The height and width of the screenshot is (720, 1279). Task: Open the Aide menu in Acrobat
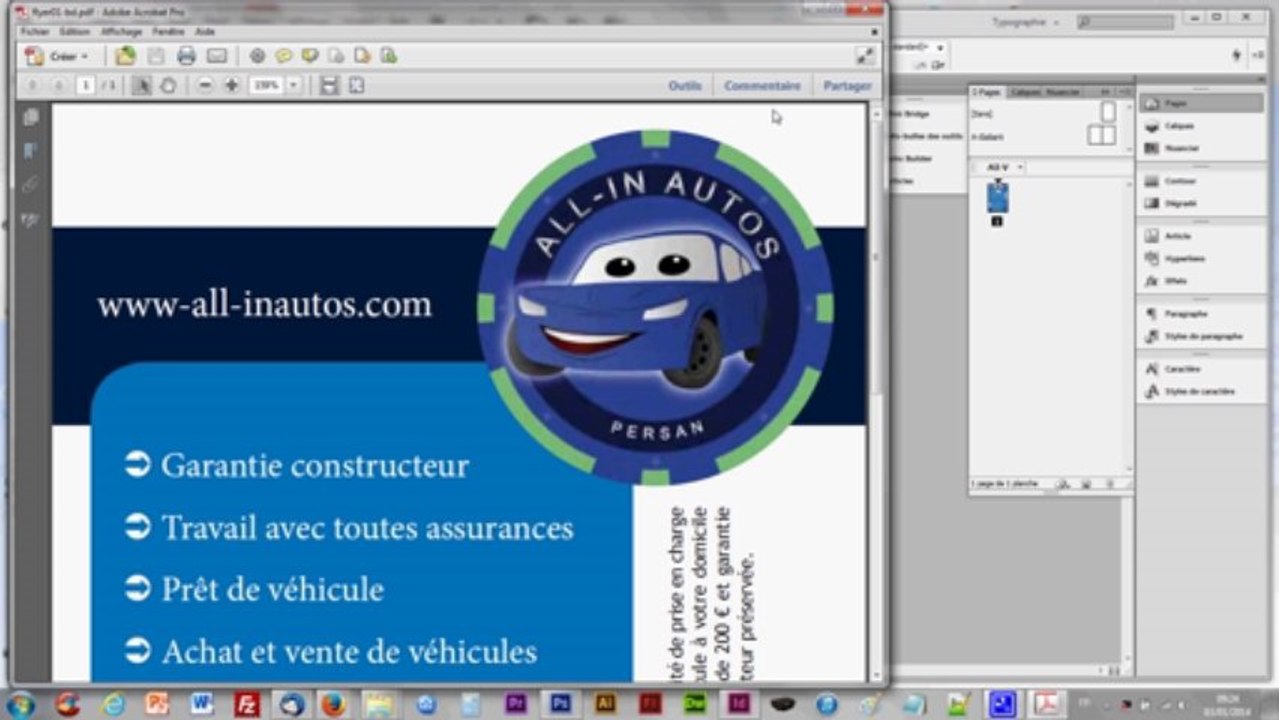[x=205, y=32]
